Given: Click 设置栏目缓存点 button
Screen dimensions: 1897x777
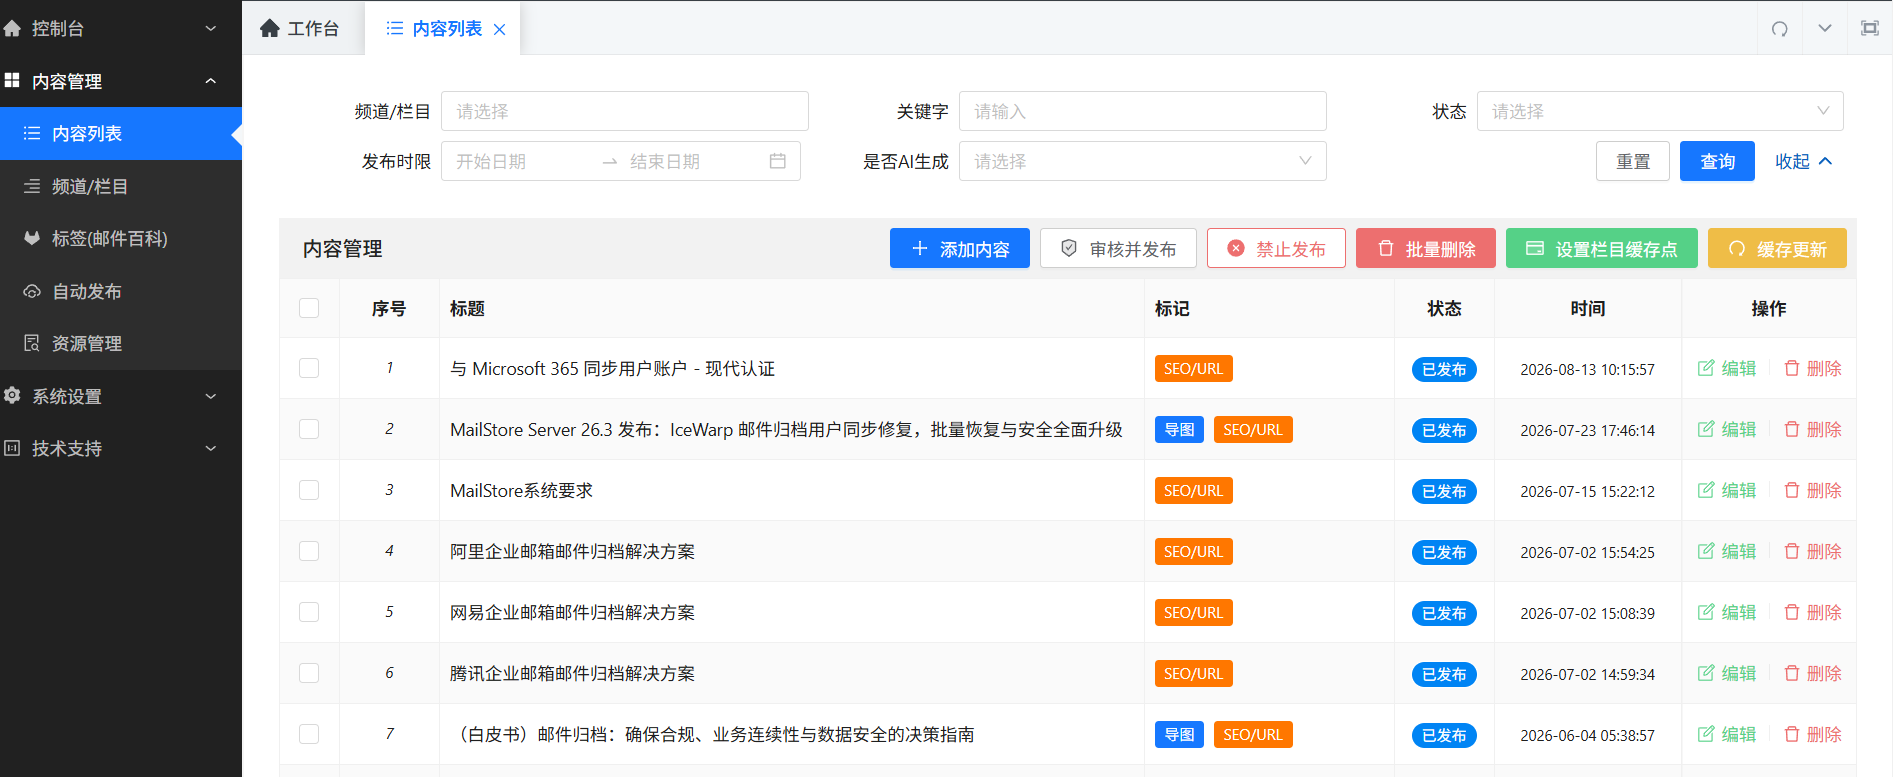Looking at the screenshot, I should pyautogui.click(x=1602, y=248).
